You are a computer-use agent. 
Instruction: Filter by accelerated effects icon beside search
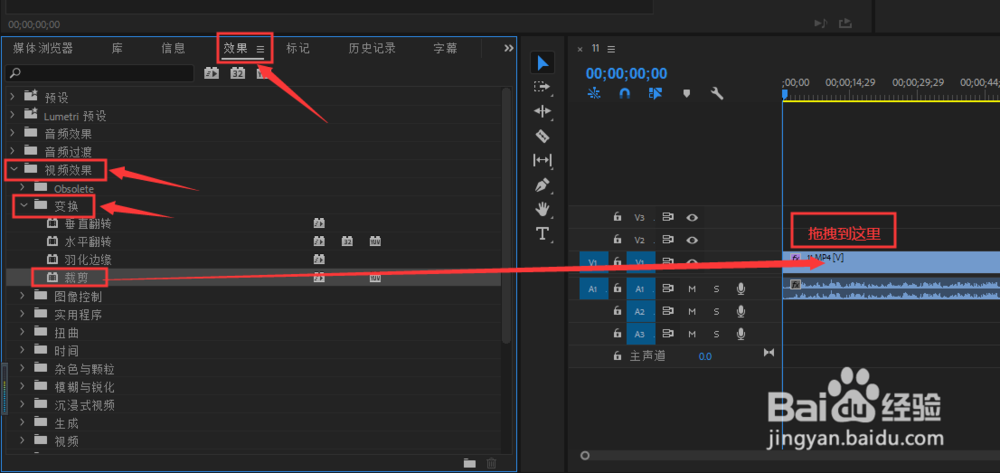[211, 73]
